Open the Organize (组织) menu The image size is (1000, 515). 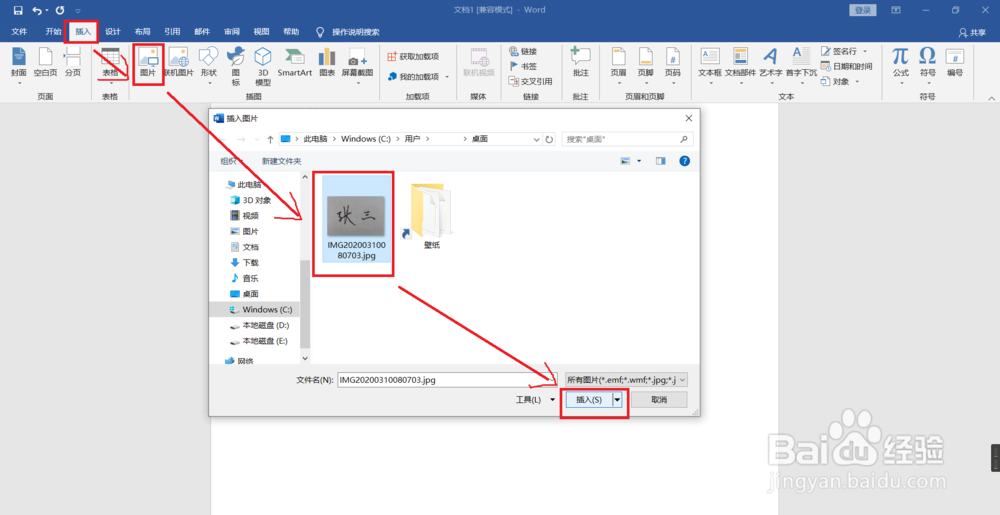(233, 161)
